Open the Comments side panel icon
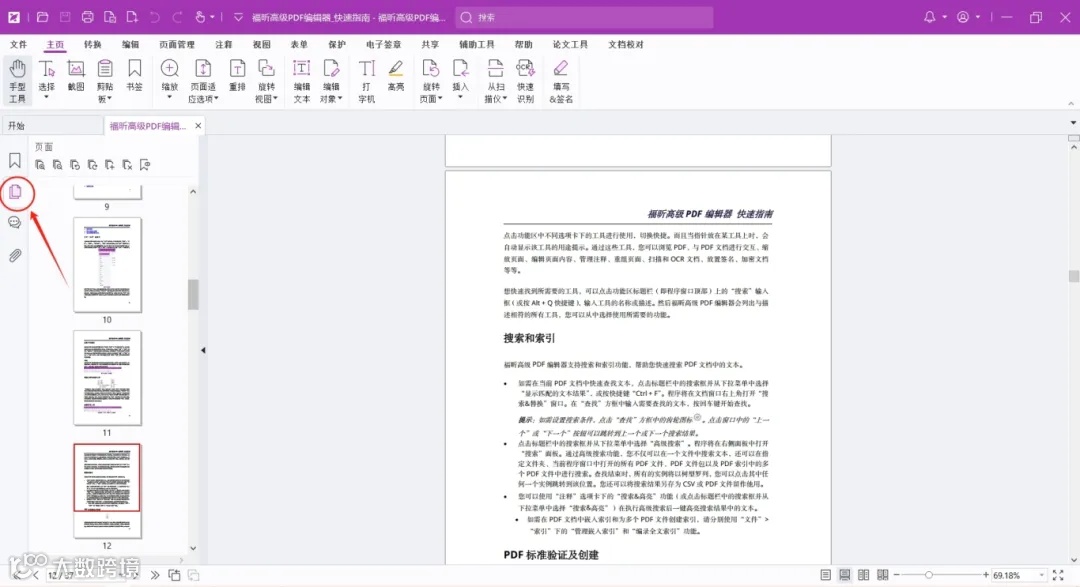1080x587 pixels. (14, 223)
